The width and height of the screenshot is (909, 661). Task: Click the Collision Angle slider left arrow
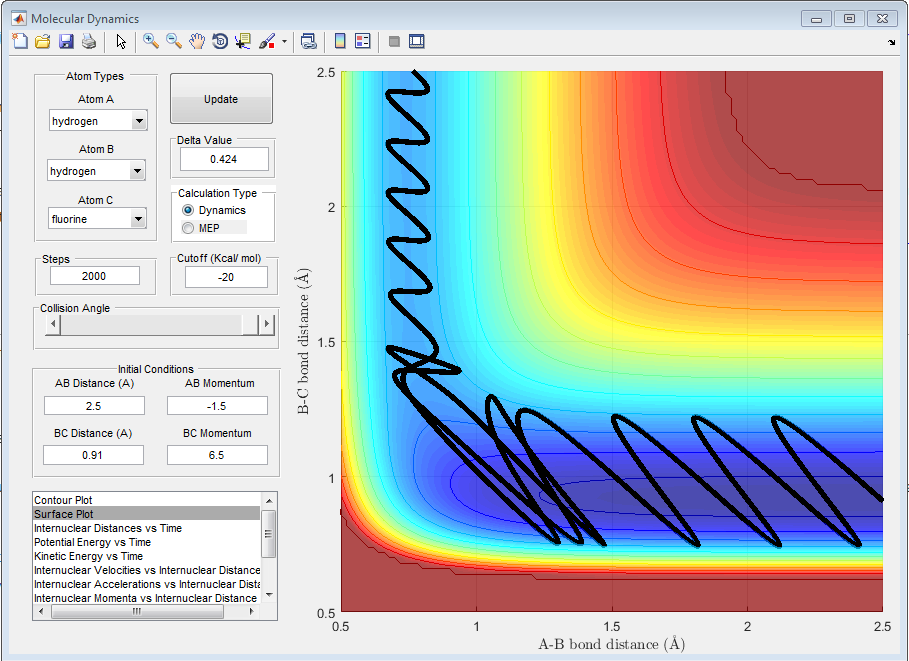click(x=53, y=324)
